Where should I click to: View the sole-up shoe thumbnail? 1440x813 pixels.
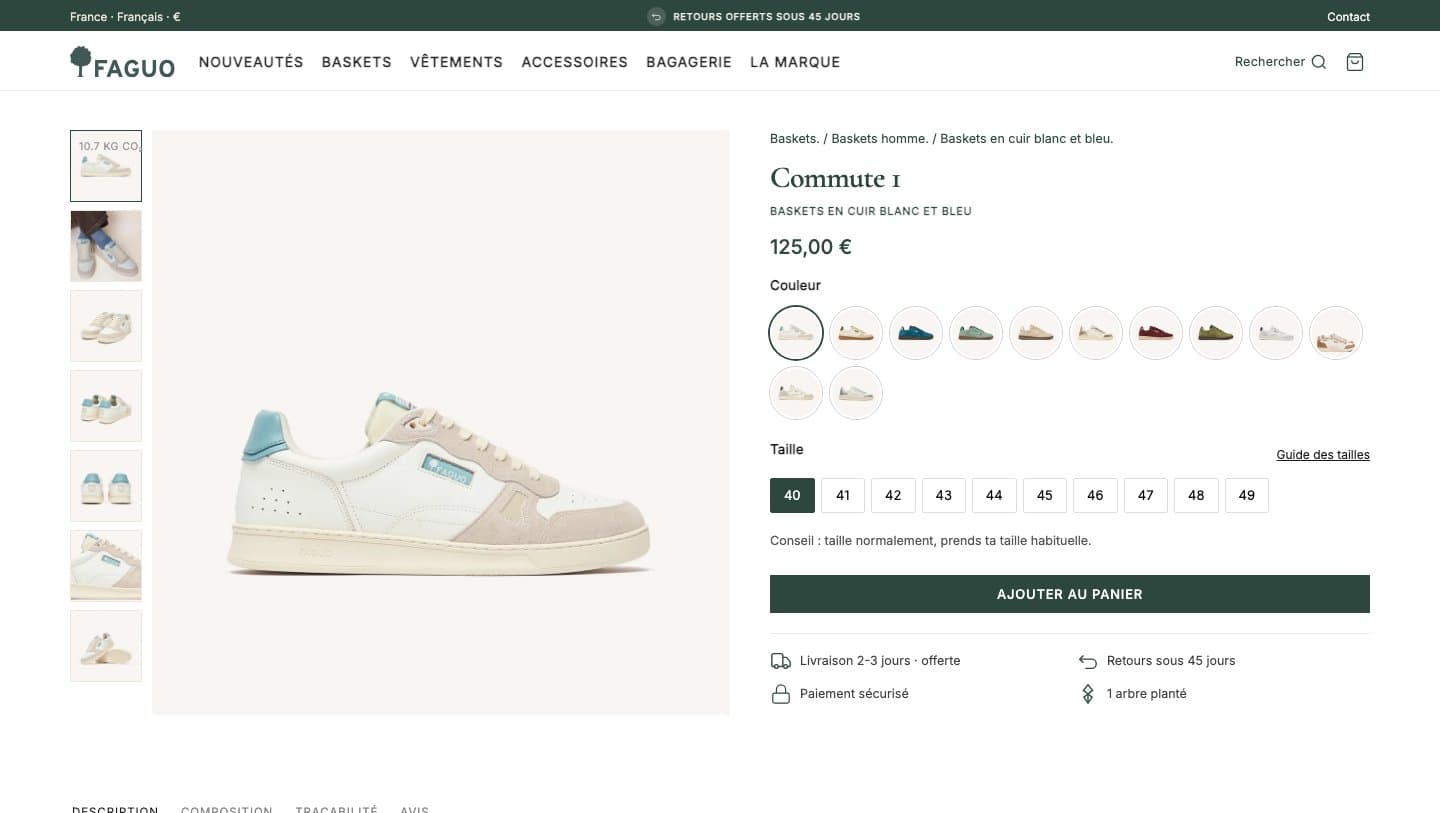106,646
